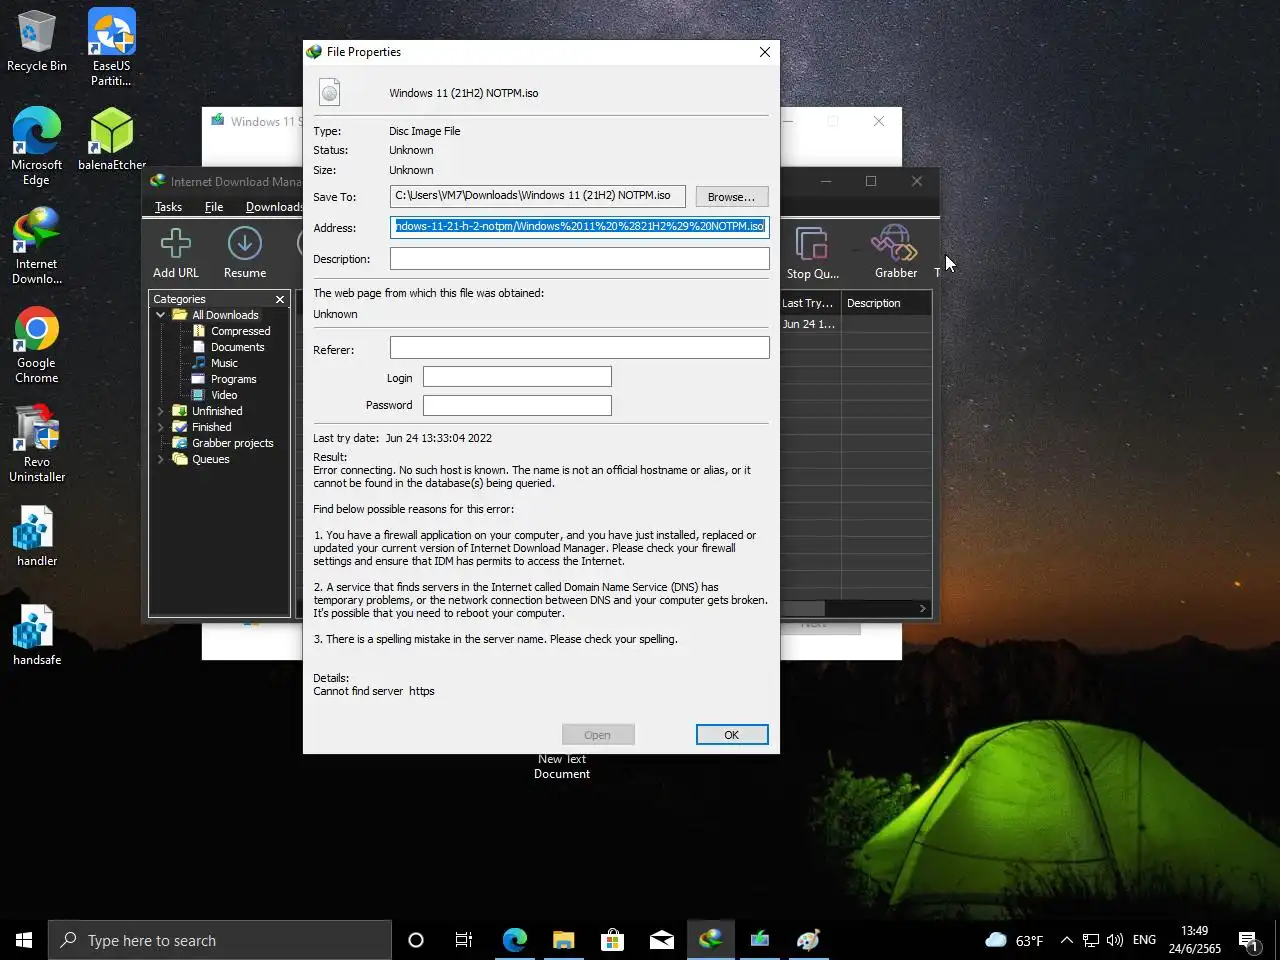1280x960 pixels.
Task: Select the Finished category
Action: point(211,427)
